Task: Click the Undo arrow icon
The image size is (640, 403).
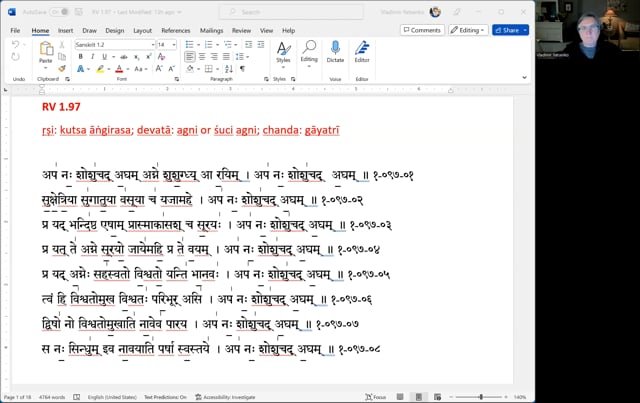Action: click(x=16, y=46)
